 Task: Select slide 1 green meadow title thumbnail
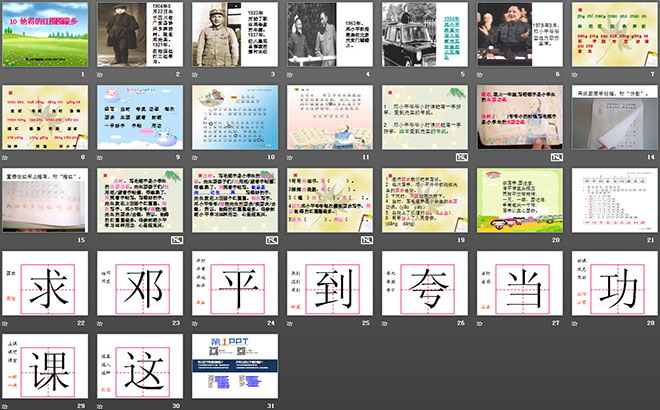45,34
